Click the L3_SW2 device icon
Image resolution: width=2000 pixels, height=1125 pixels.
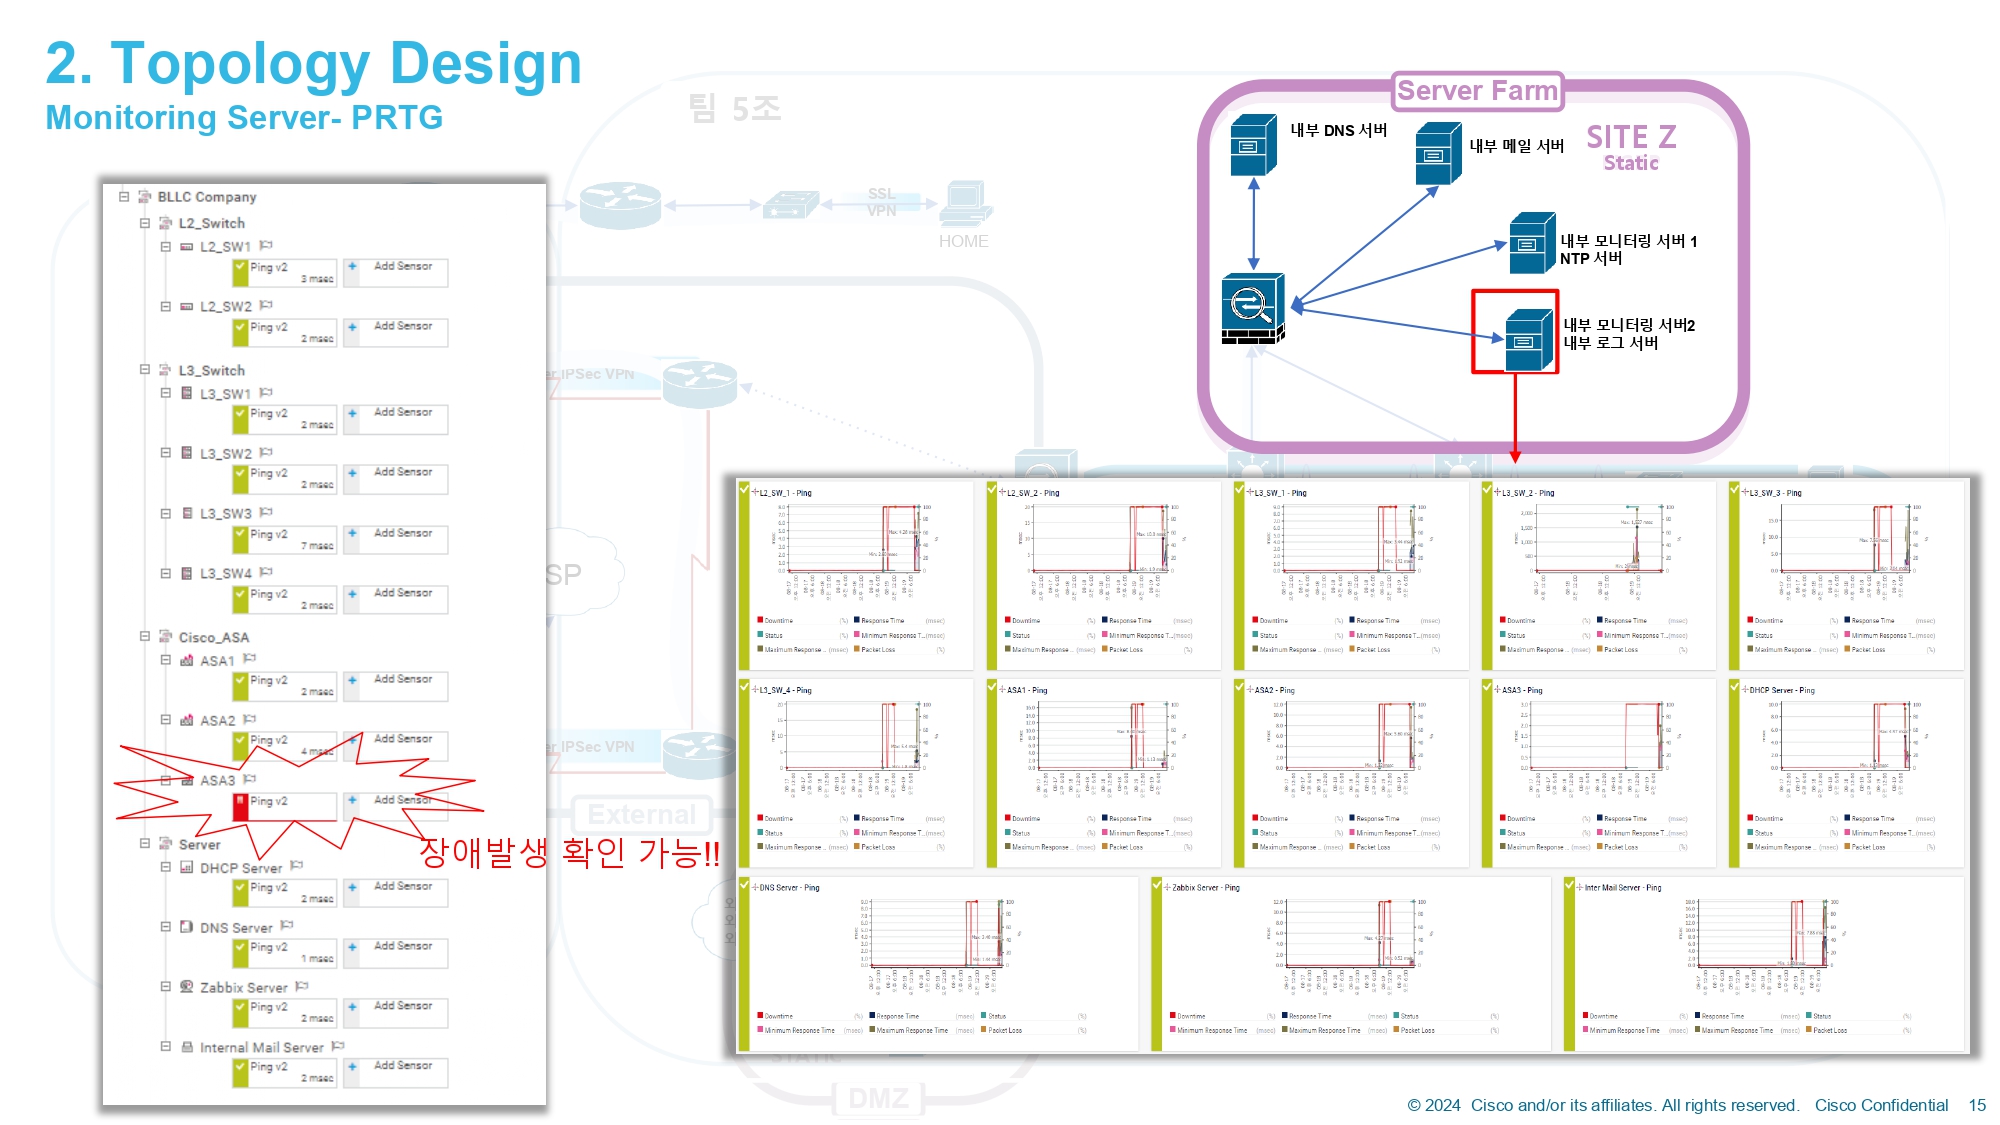(x=187, y=453)
